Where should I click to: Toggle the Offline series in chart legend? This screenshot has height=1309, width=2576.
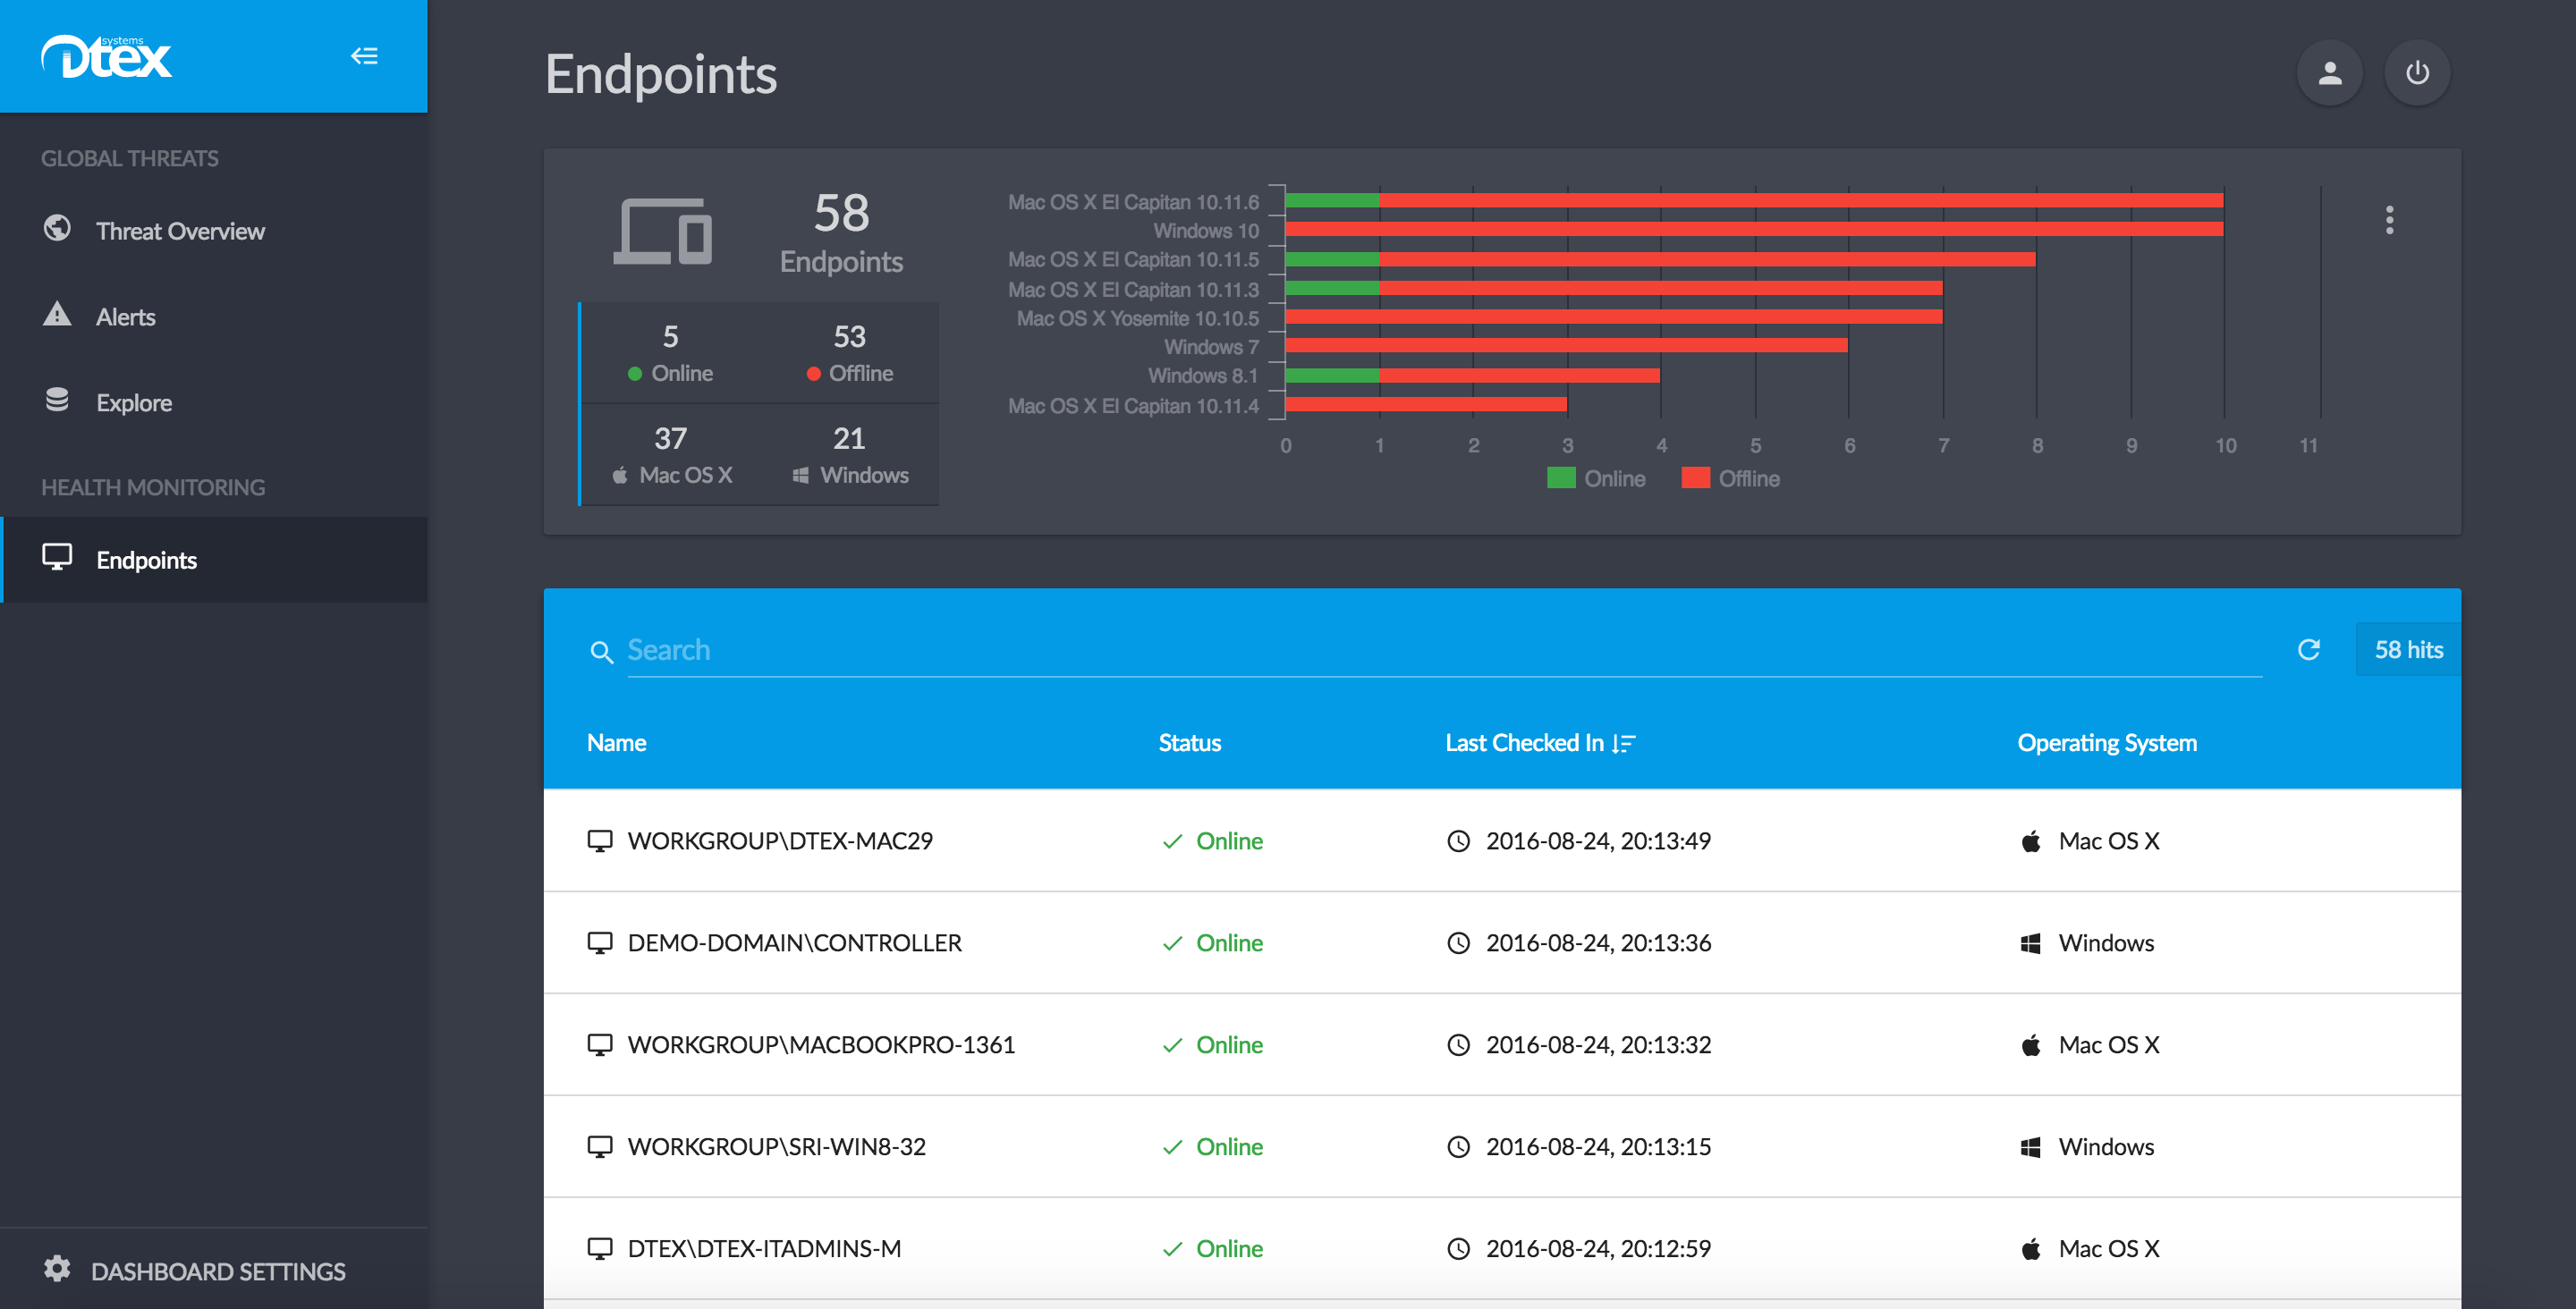1730,478
